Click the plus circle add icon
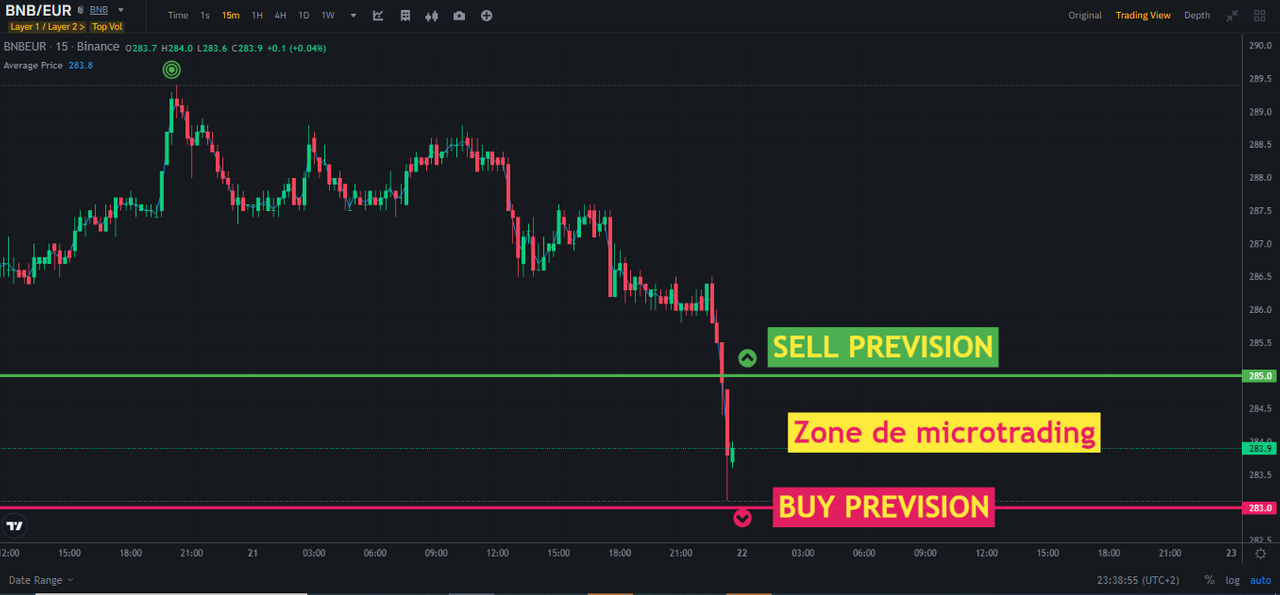The image size is (1280, 595). tap(486, 15)
